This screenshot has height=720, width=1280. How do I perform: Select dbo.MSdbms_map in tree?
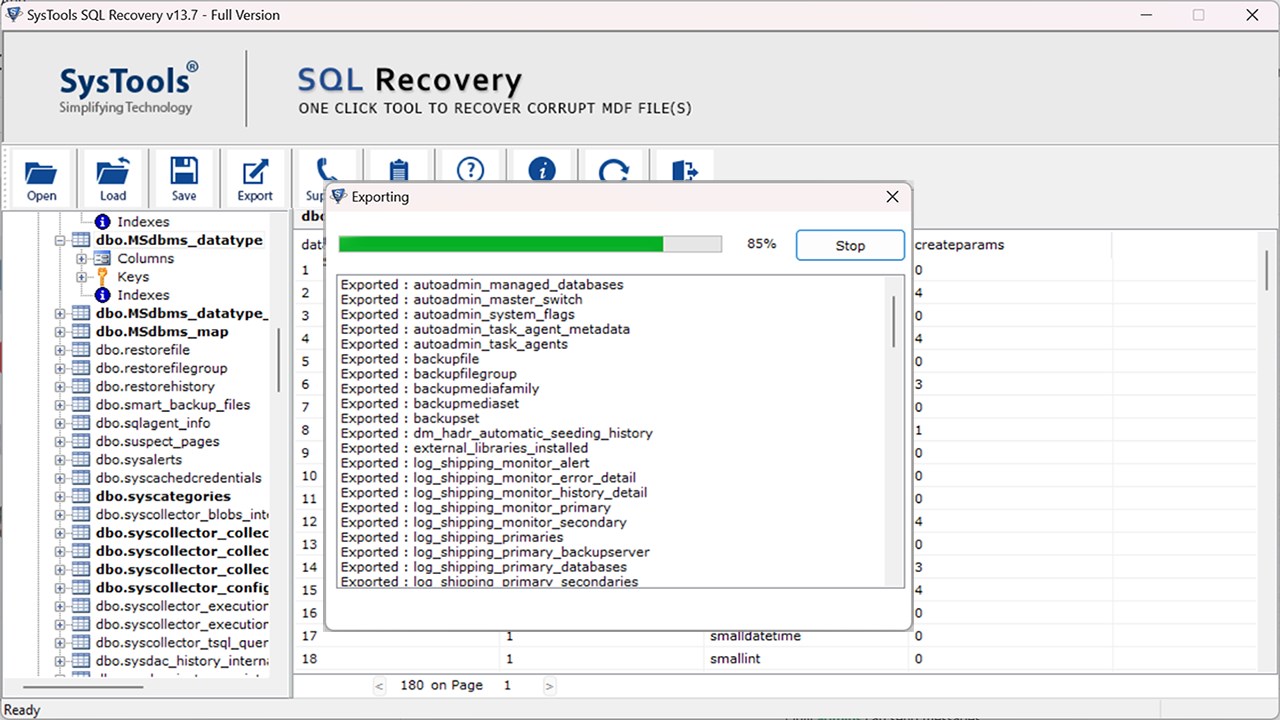(162, 332)
